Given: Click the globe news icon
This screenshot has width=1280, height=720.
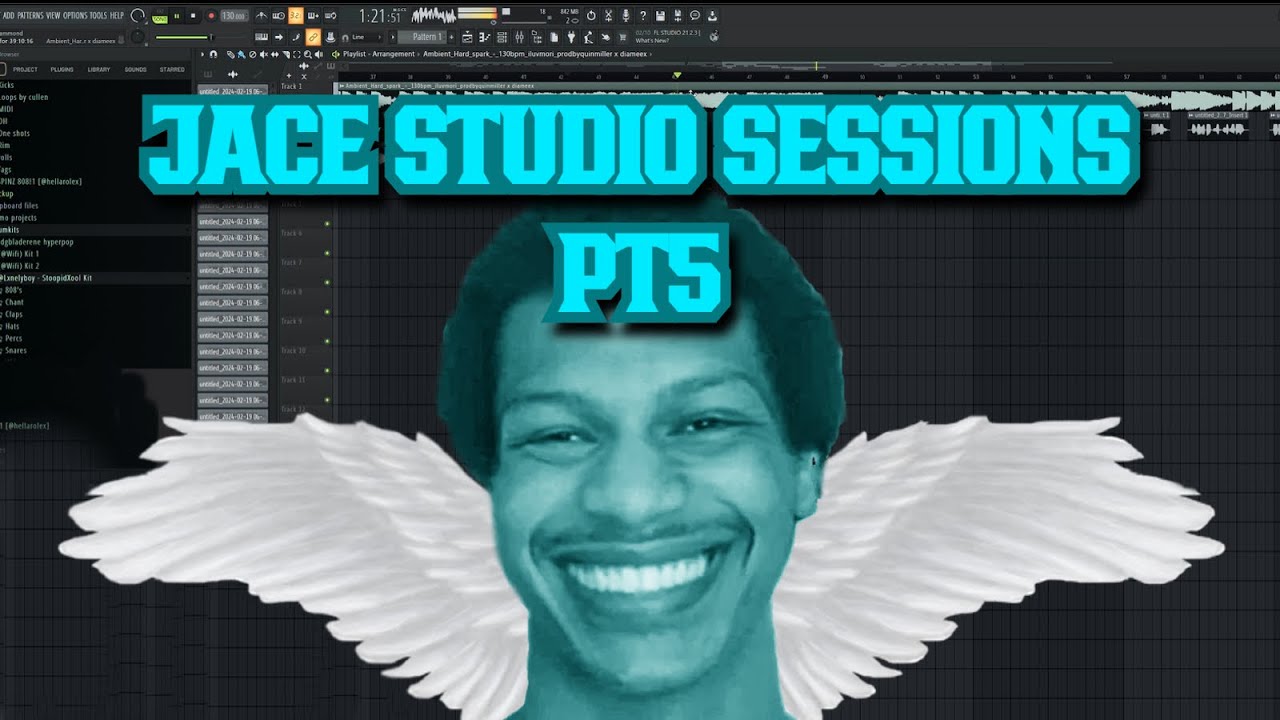Looking at the screenshot, I should coord(714,37).
